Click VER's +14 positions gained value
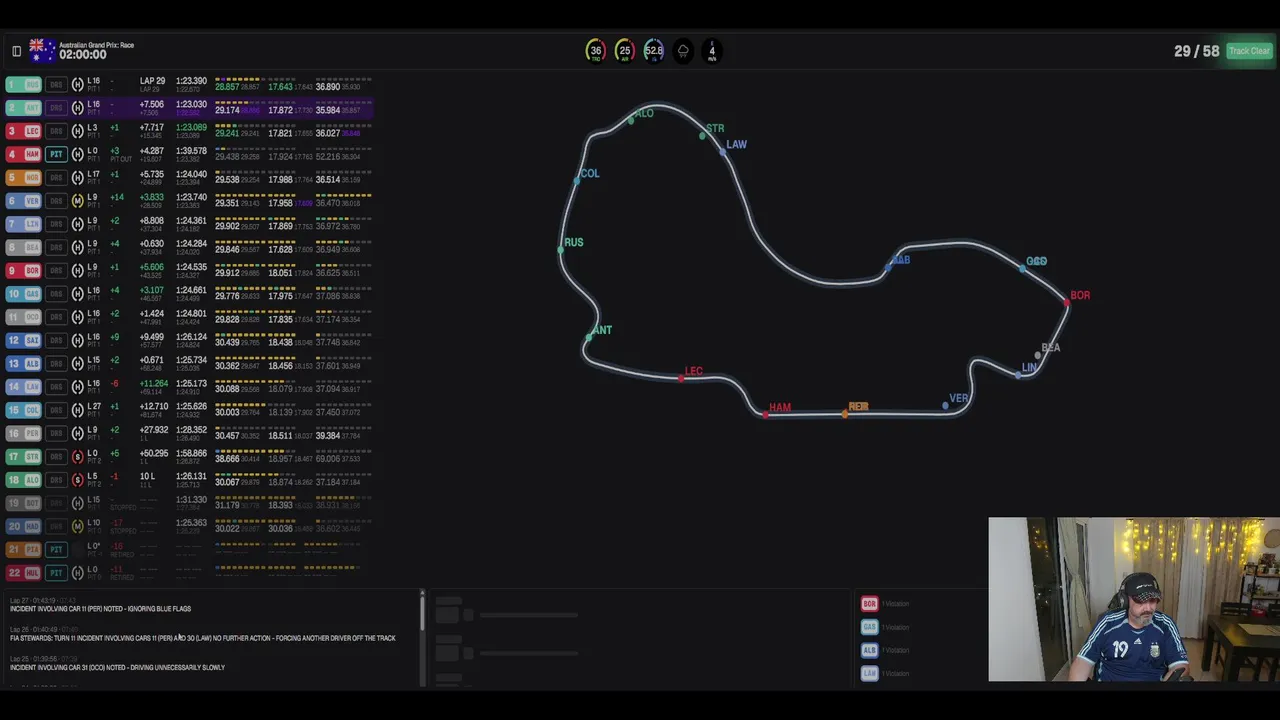 click(x=118, y=198)
